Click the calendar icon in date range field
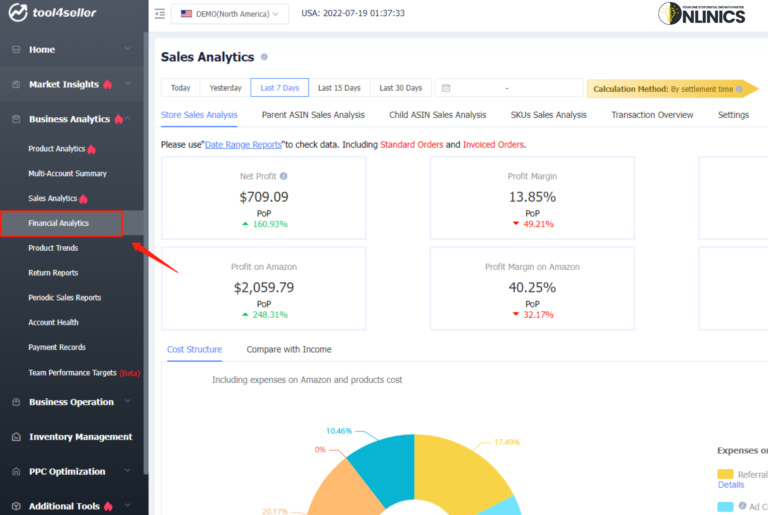 [445, 88]
